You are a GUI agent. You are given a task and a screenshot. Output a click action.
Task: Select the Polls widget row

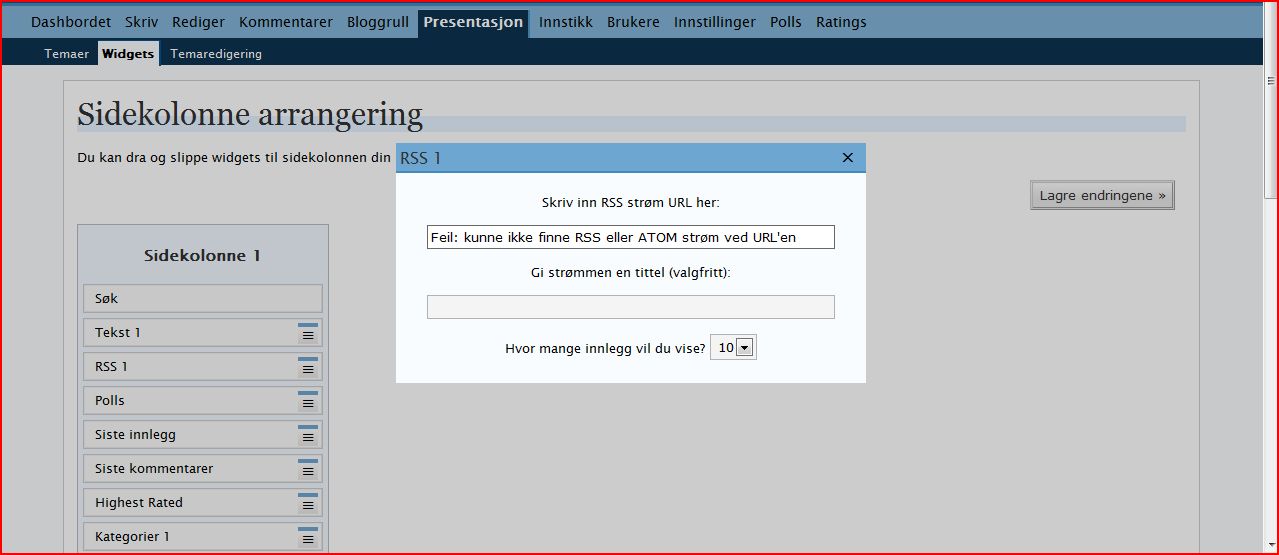203,401
